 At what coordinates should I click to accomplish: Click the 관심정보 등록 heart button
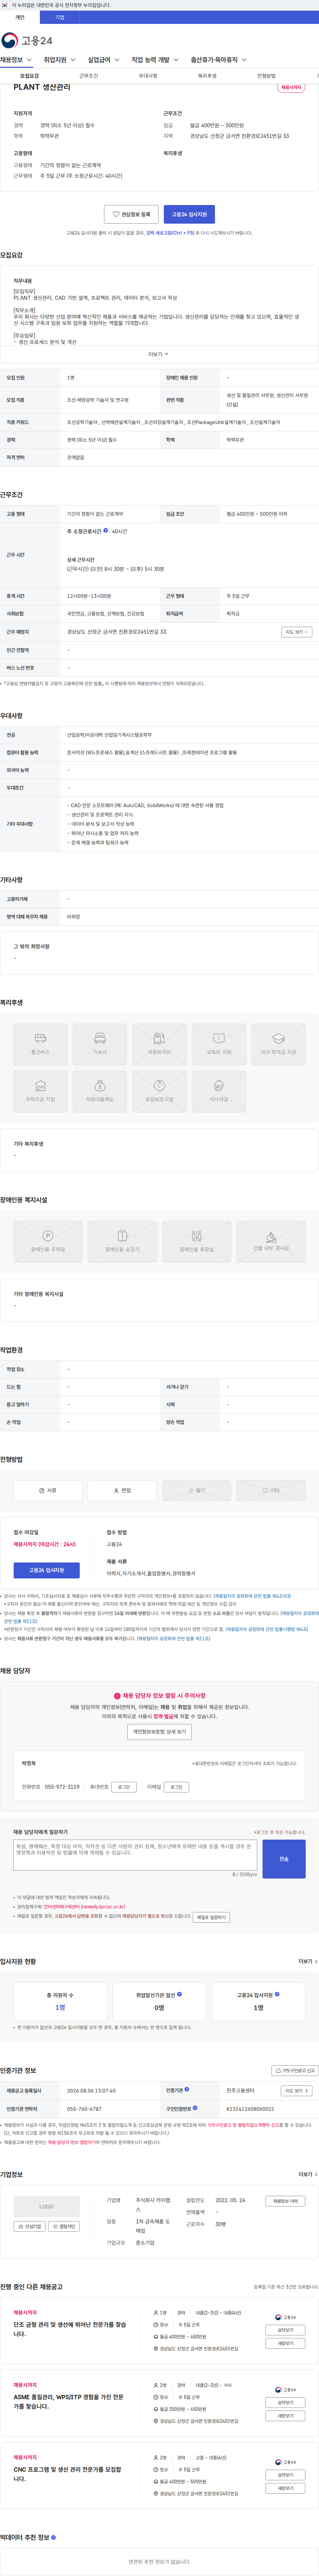[131, 214]
